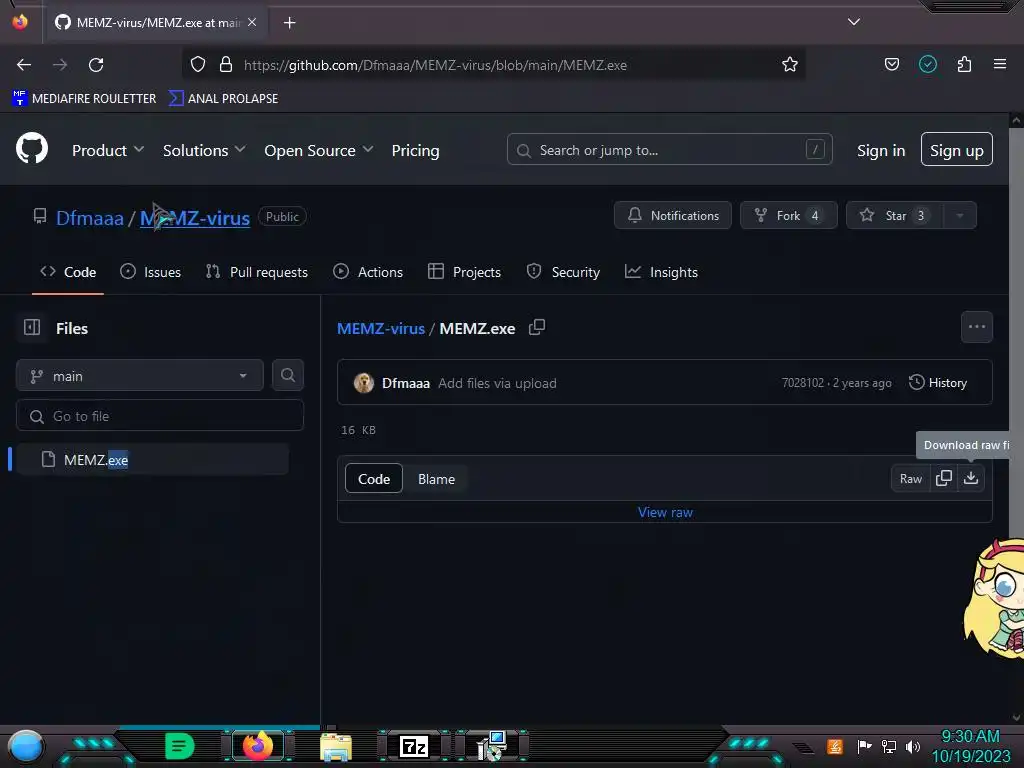Click the Raw button
The image size is (1024, 768).
point(910,479)
